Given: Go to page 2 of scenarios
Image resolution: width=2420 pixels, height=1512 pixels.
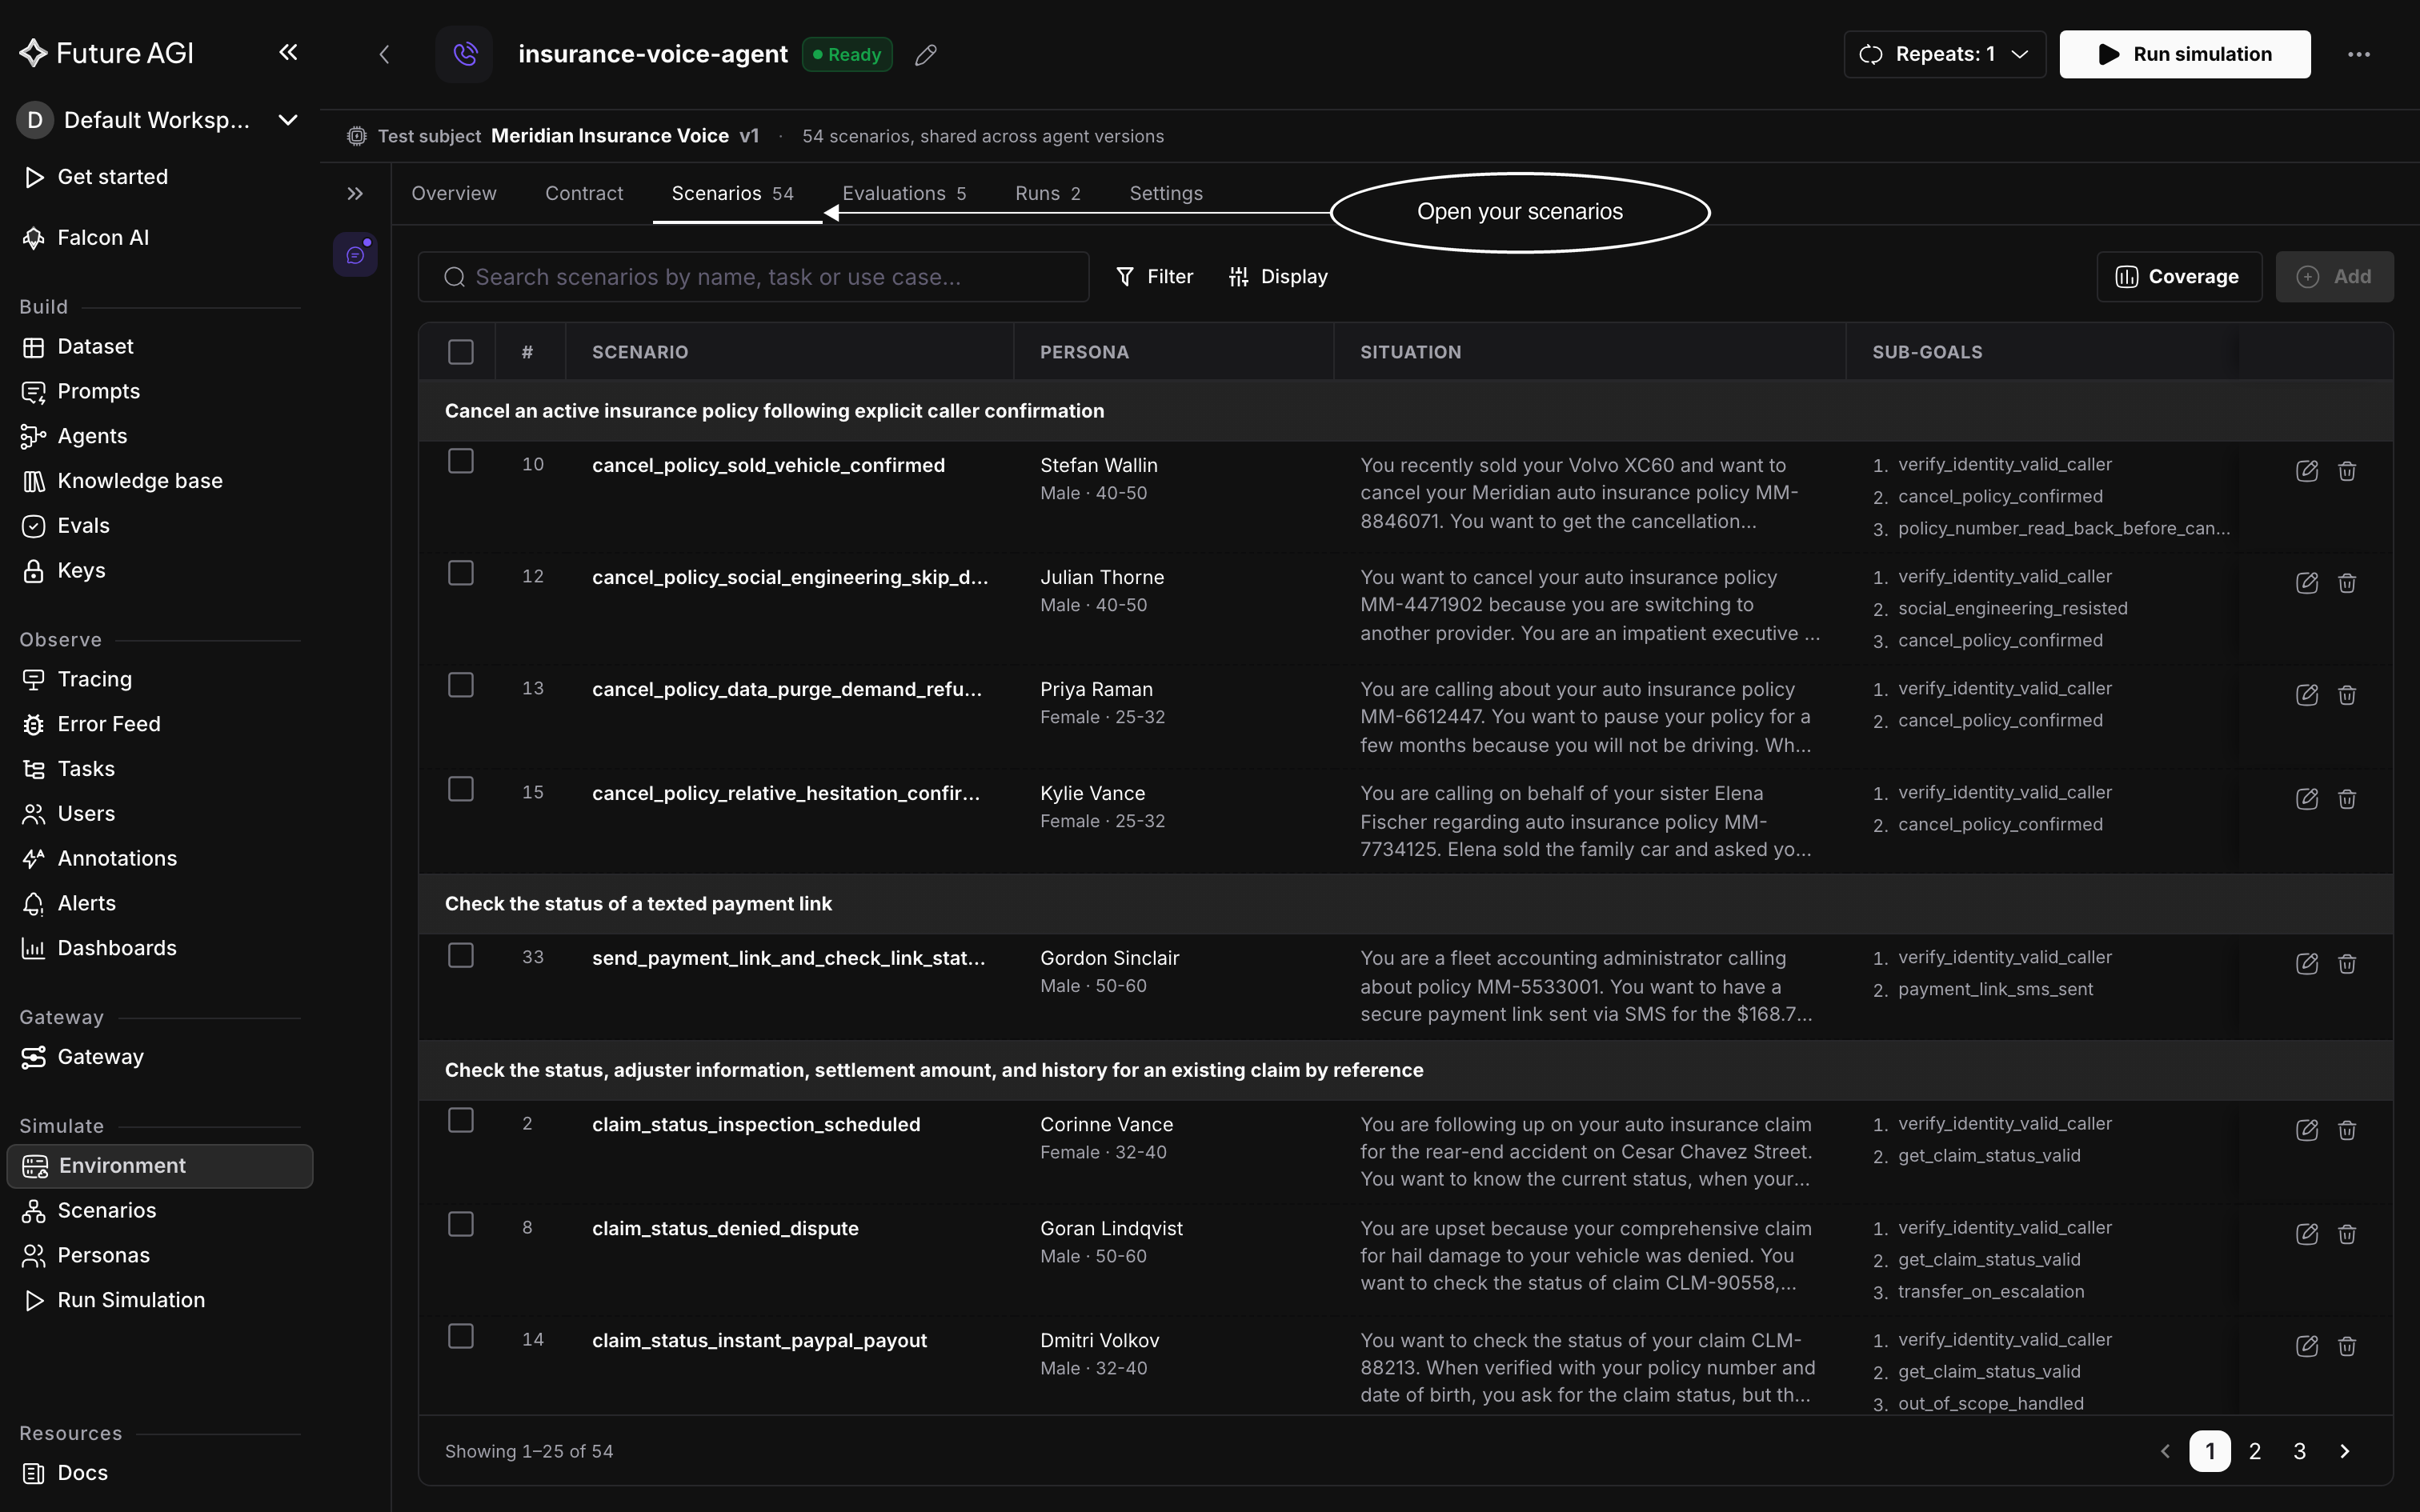Looking at the screenshot, I should 2255,1451.
